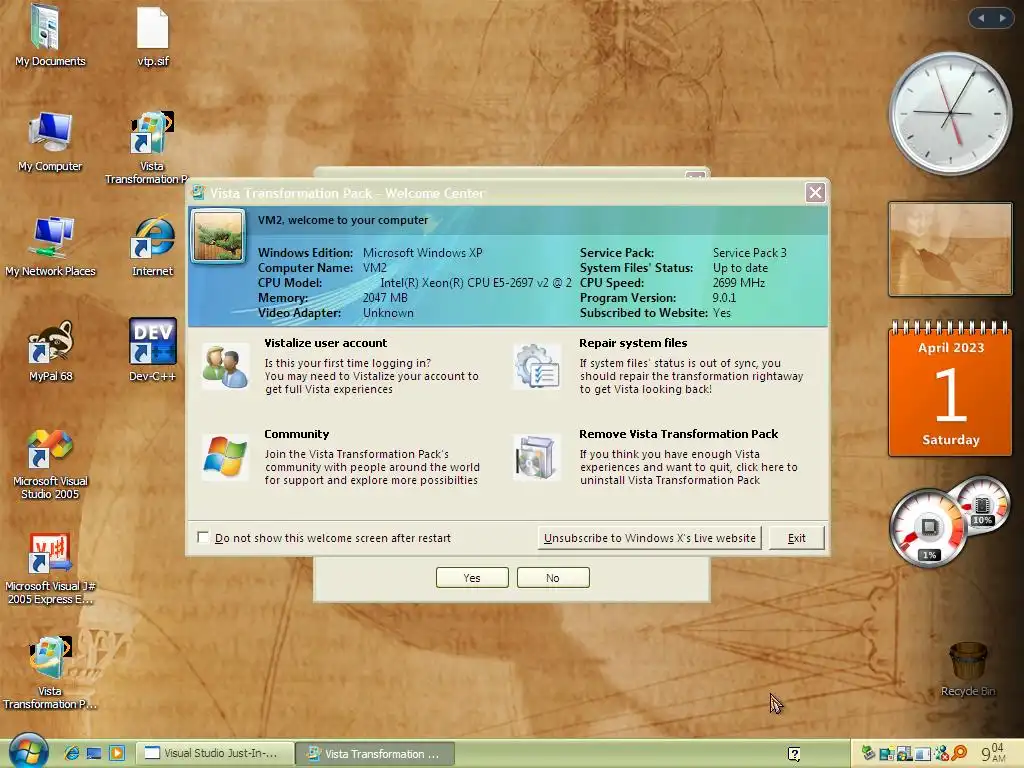Click the April 2023 calendar gadget
This screenshot has height=768, width=1024.
point(951,390)
